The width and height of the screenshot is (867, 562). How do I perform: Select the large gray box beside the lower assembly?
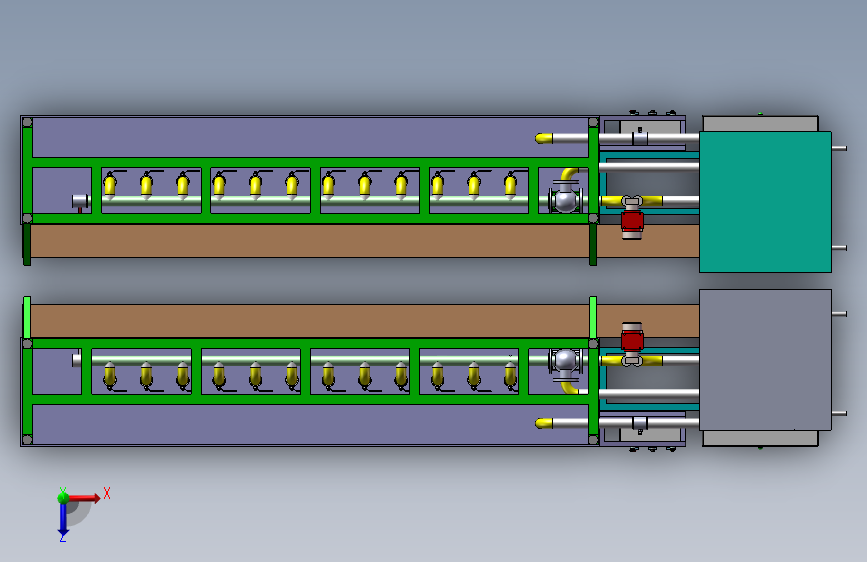coord(765,360)
